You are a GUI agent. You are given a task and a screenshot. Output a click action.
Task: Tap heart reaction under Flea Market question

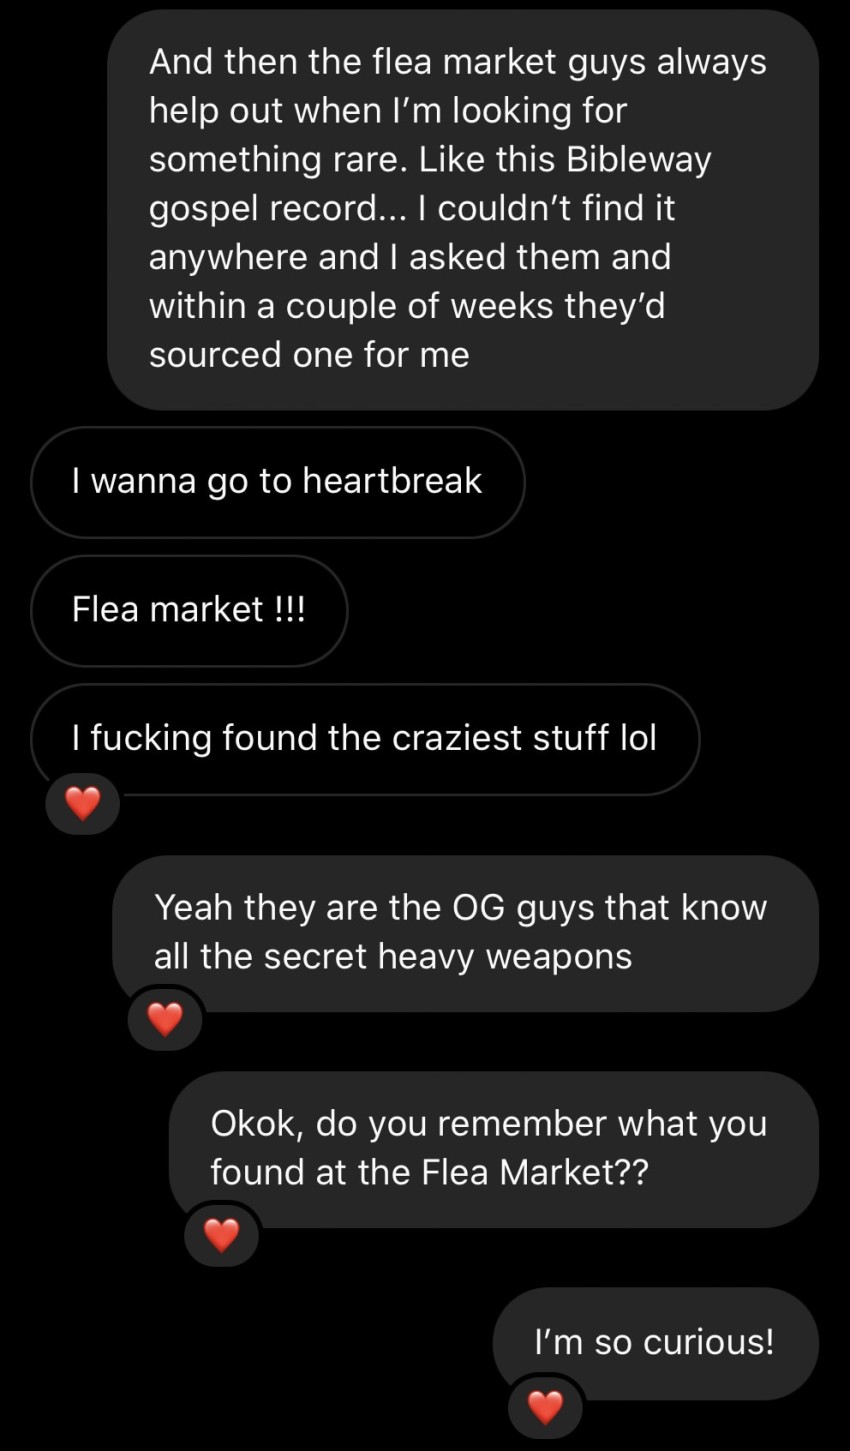[221, 1235]
